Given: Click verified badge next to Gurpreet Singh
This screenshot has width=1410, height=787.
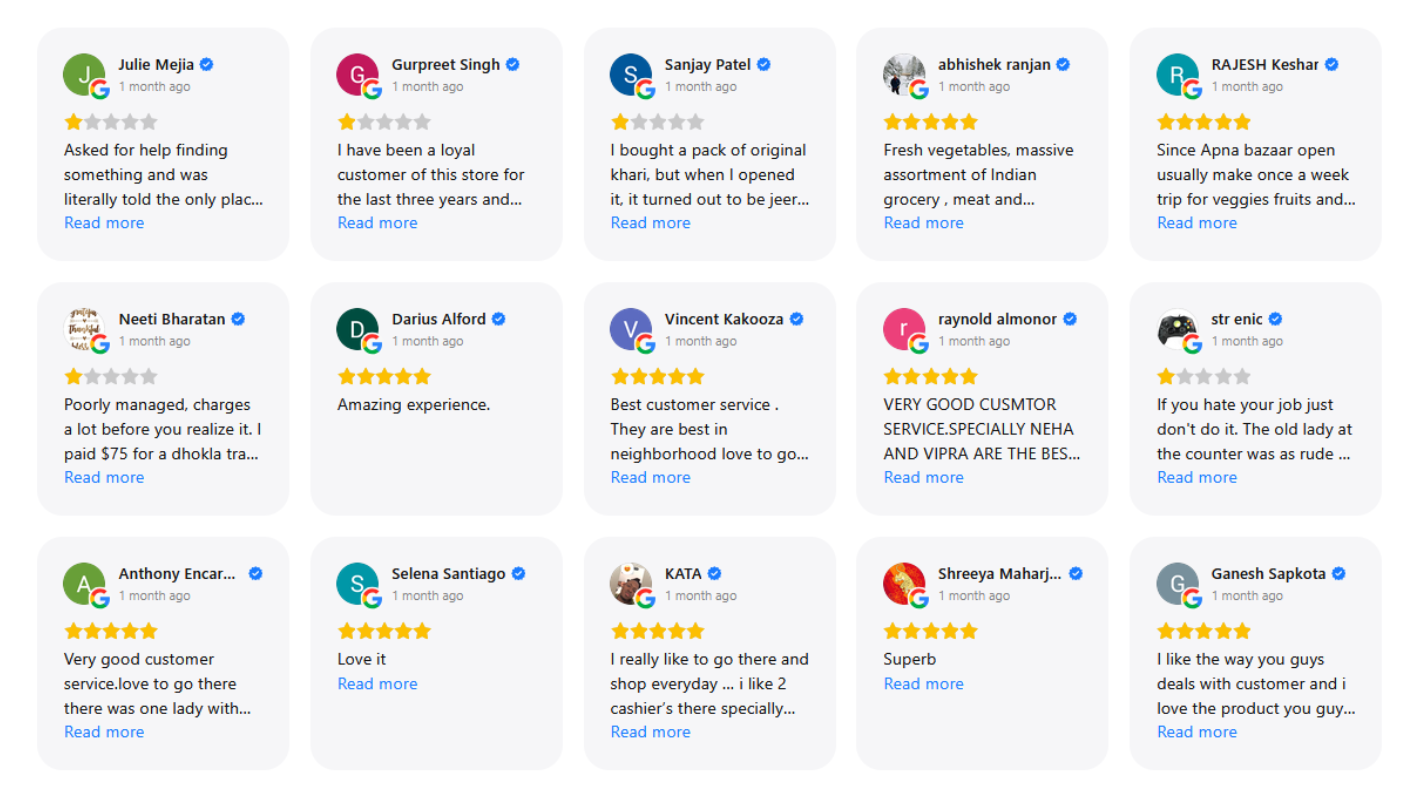Looking at the screenshot, I should pyautogui.click(x=513, y=65).
